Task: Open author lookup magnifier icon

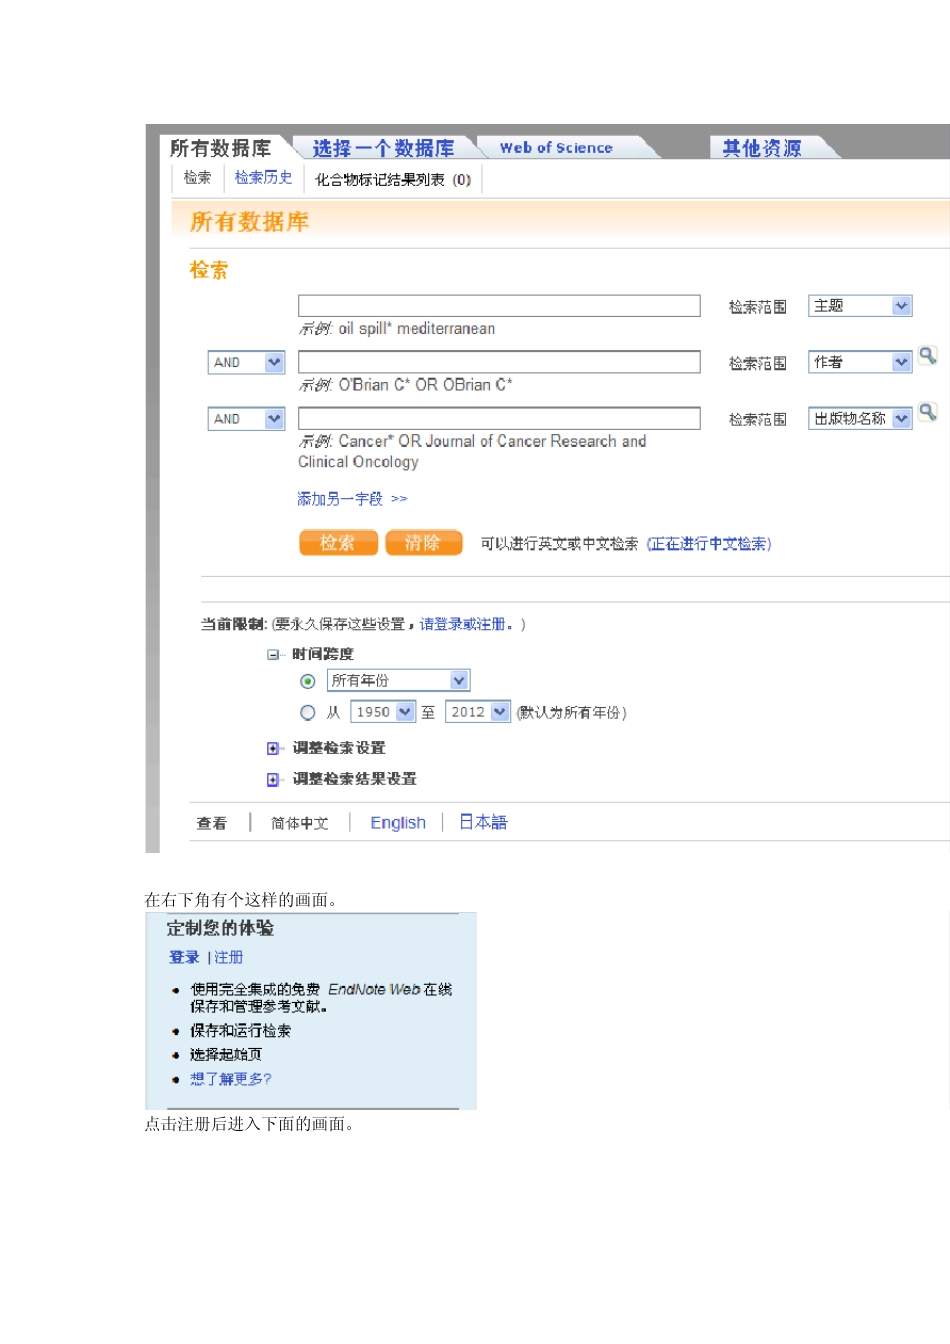Action: tap(928, 355)
